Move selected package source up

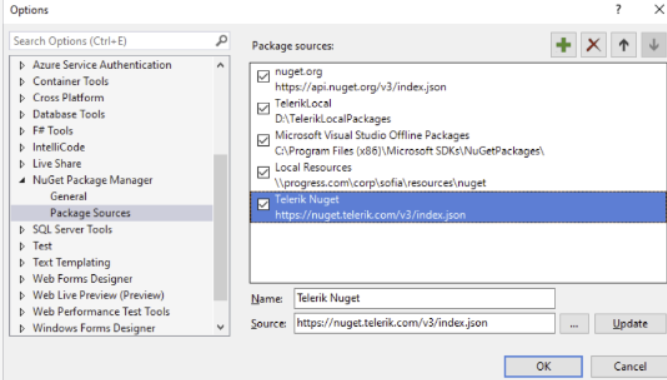[x=624, y=45]
